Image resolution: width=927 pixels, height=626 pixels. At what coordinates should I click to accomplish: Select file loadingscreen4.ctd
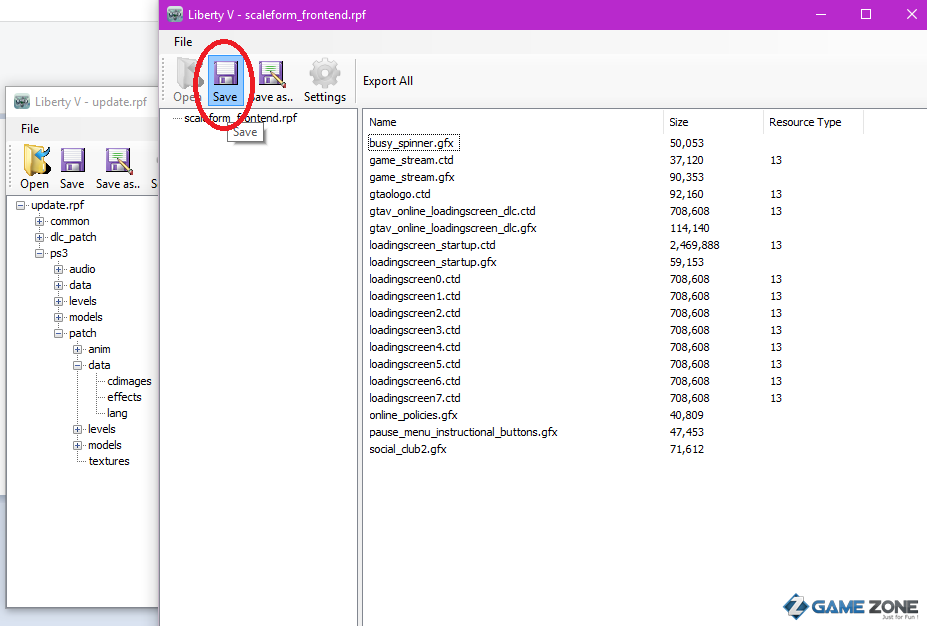pos(414,348)
